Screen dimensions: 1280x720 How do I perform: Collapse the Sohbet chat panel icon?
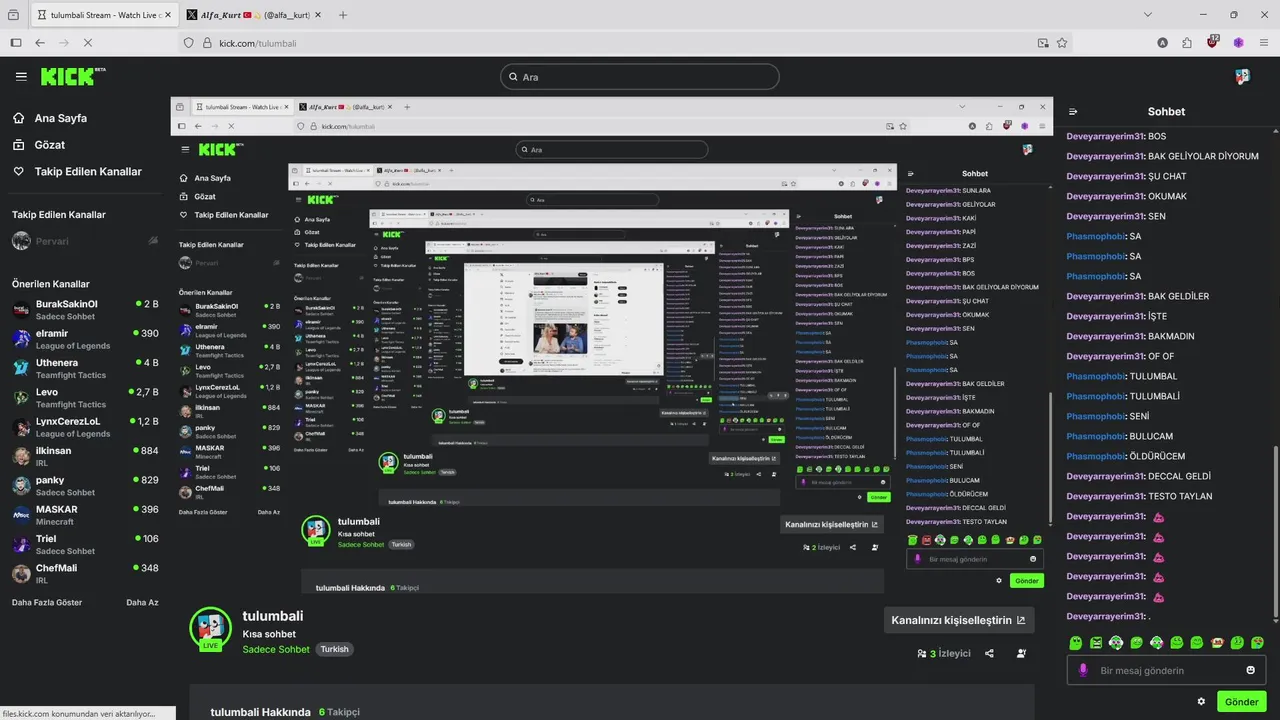click(x=1073, y=112)
